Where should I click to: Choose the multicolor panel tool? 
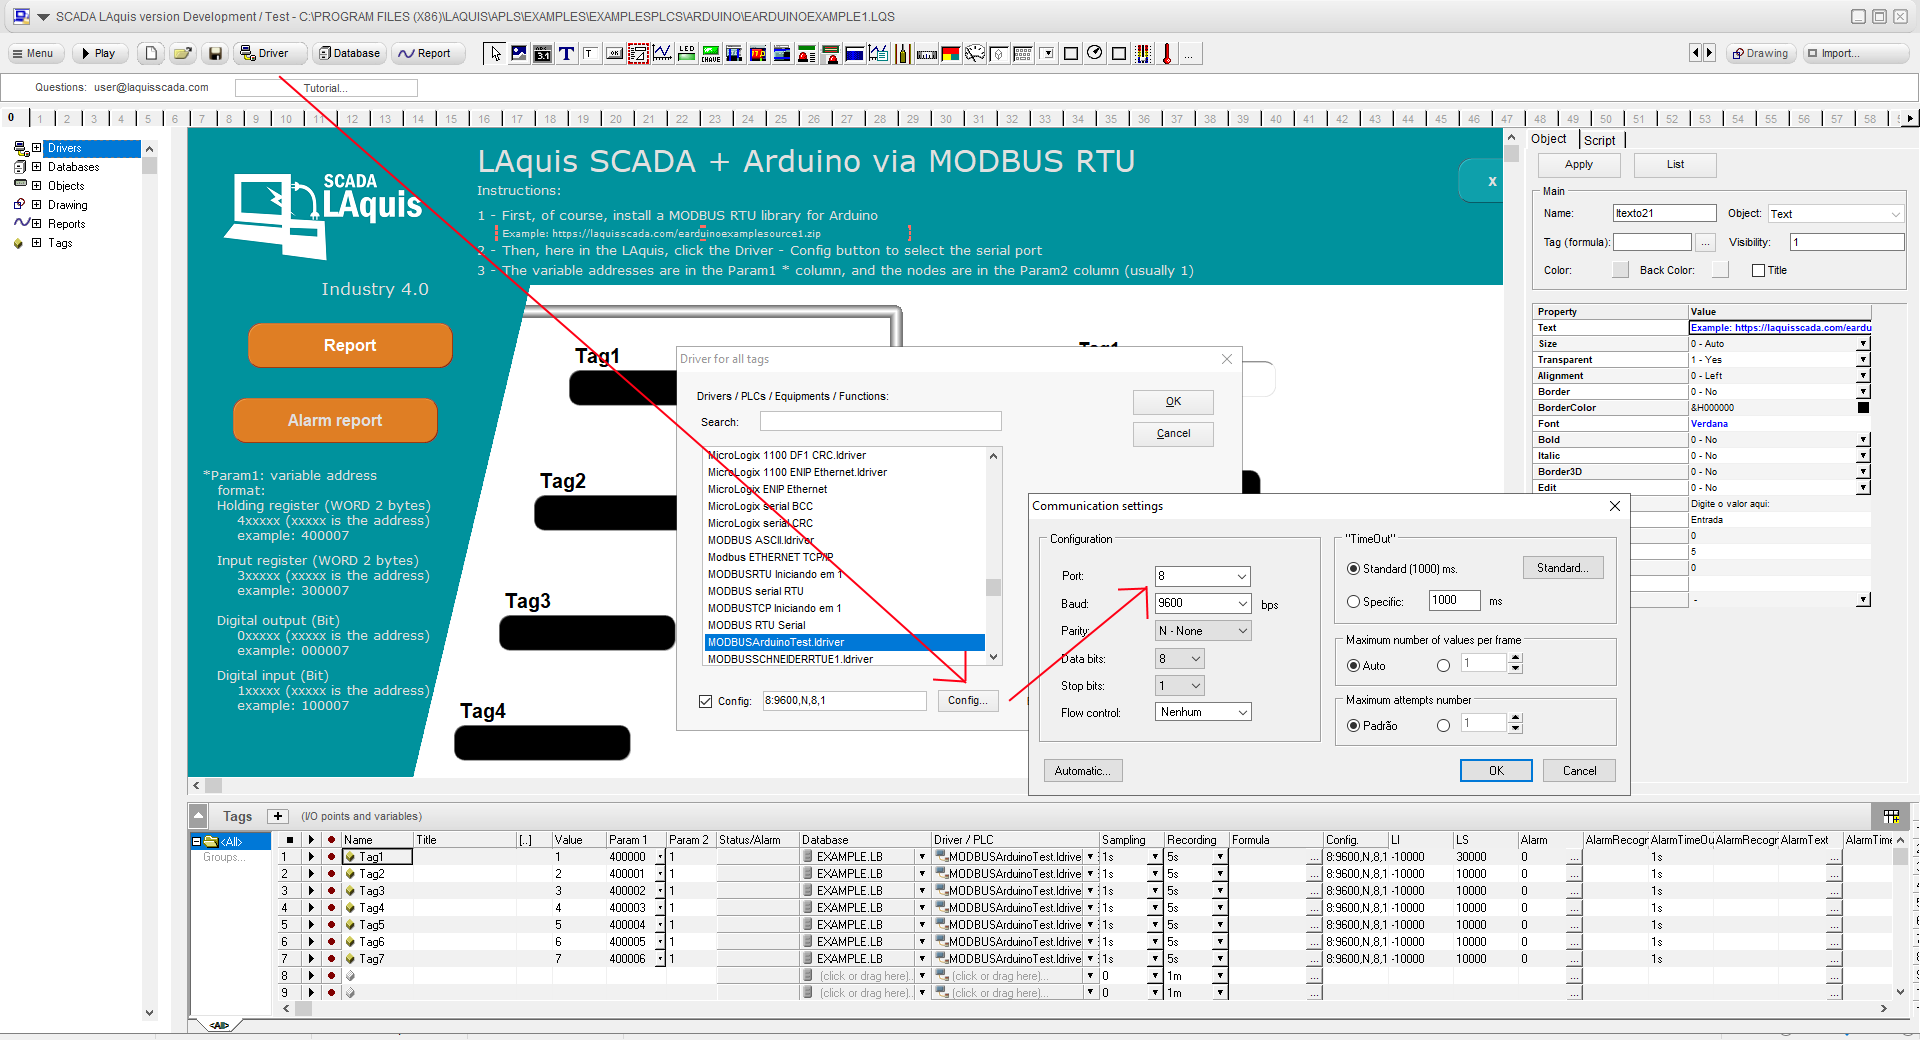(x=951, y=53)
